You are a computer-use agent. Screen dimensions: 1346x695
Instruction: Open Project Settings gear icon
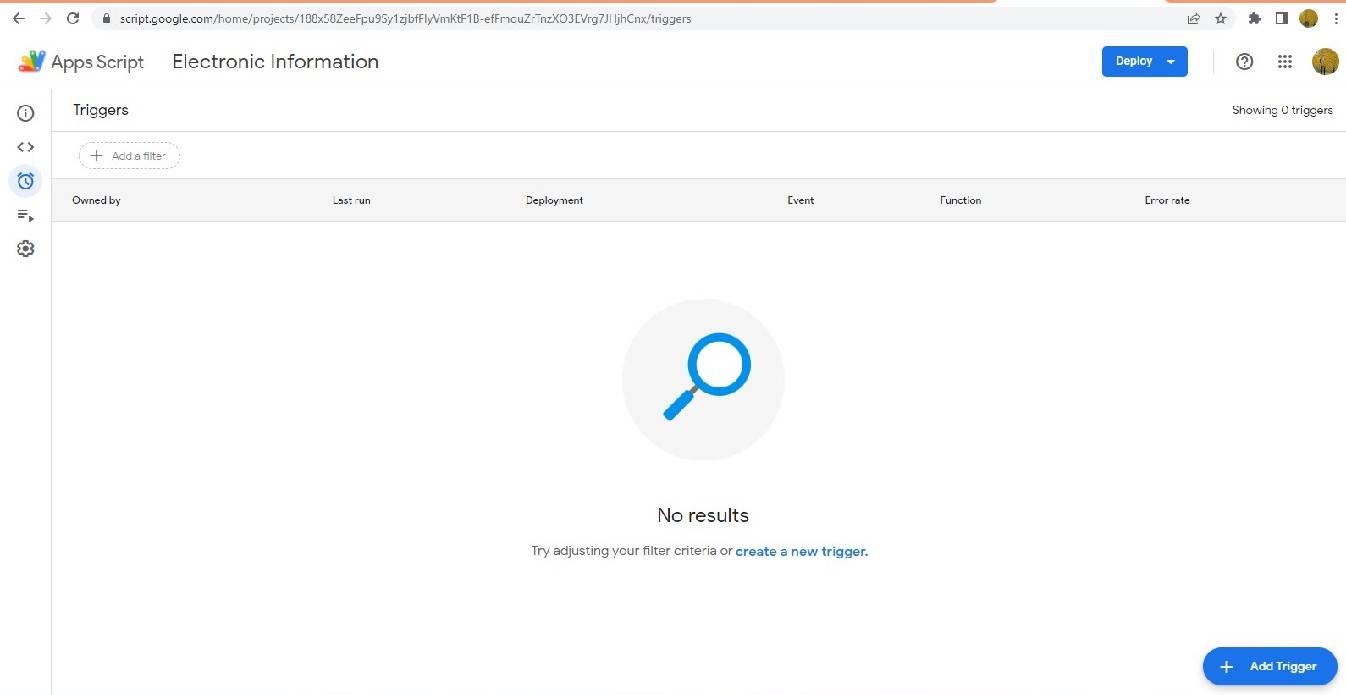26,249
